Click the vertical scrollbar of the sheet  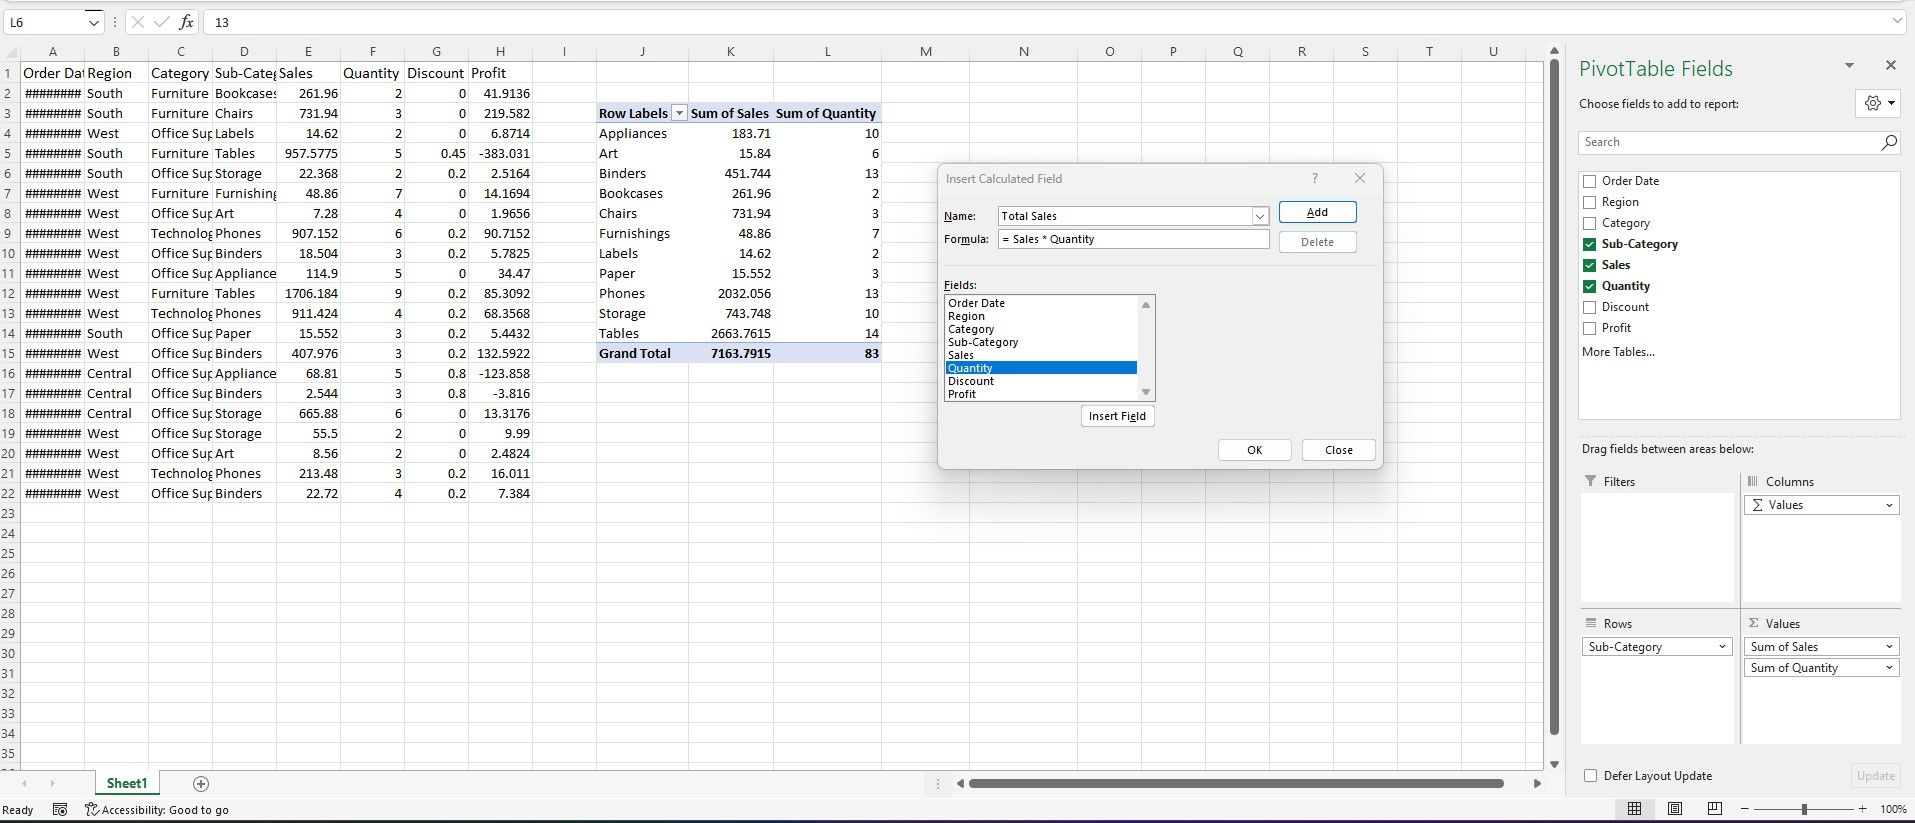[x=1554, y=397]
